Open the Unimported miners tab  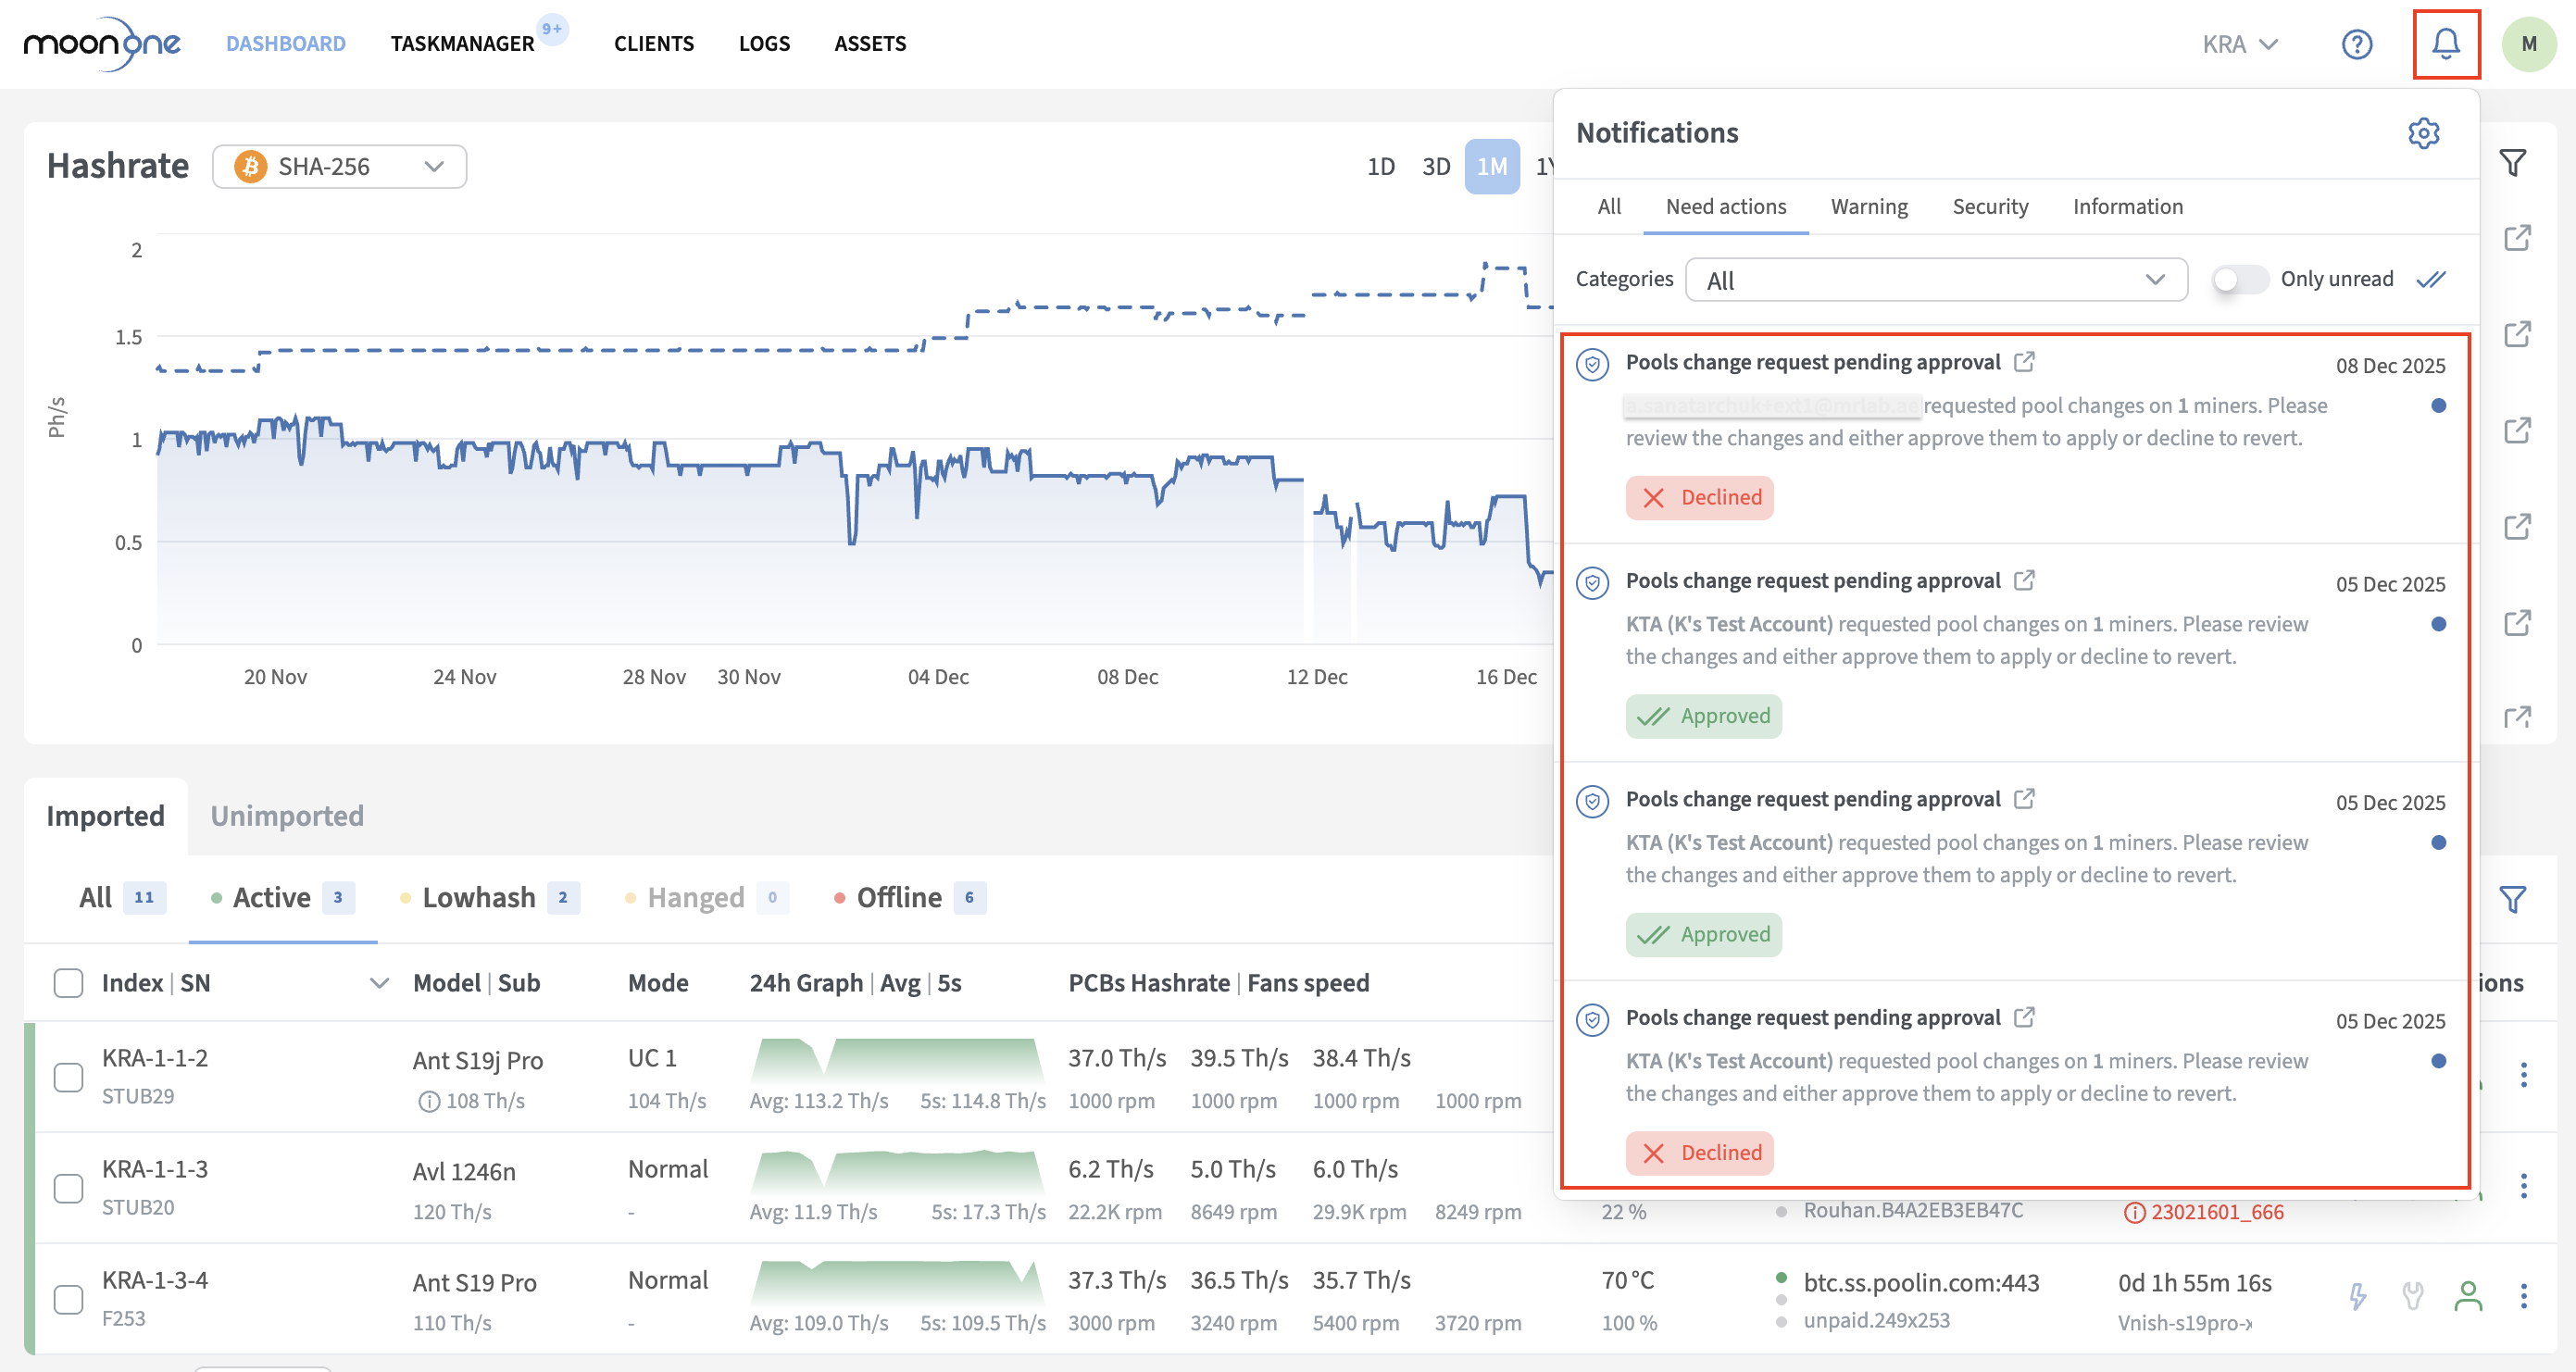coord(287,816)
